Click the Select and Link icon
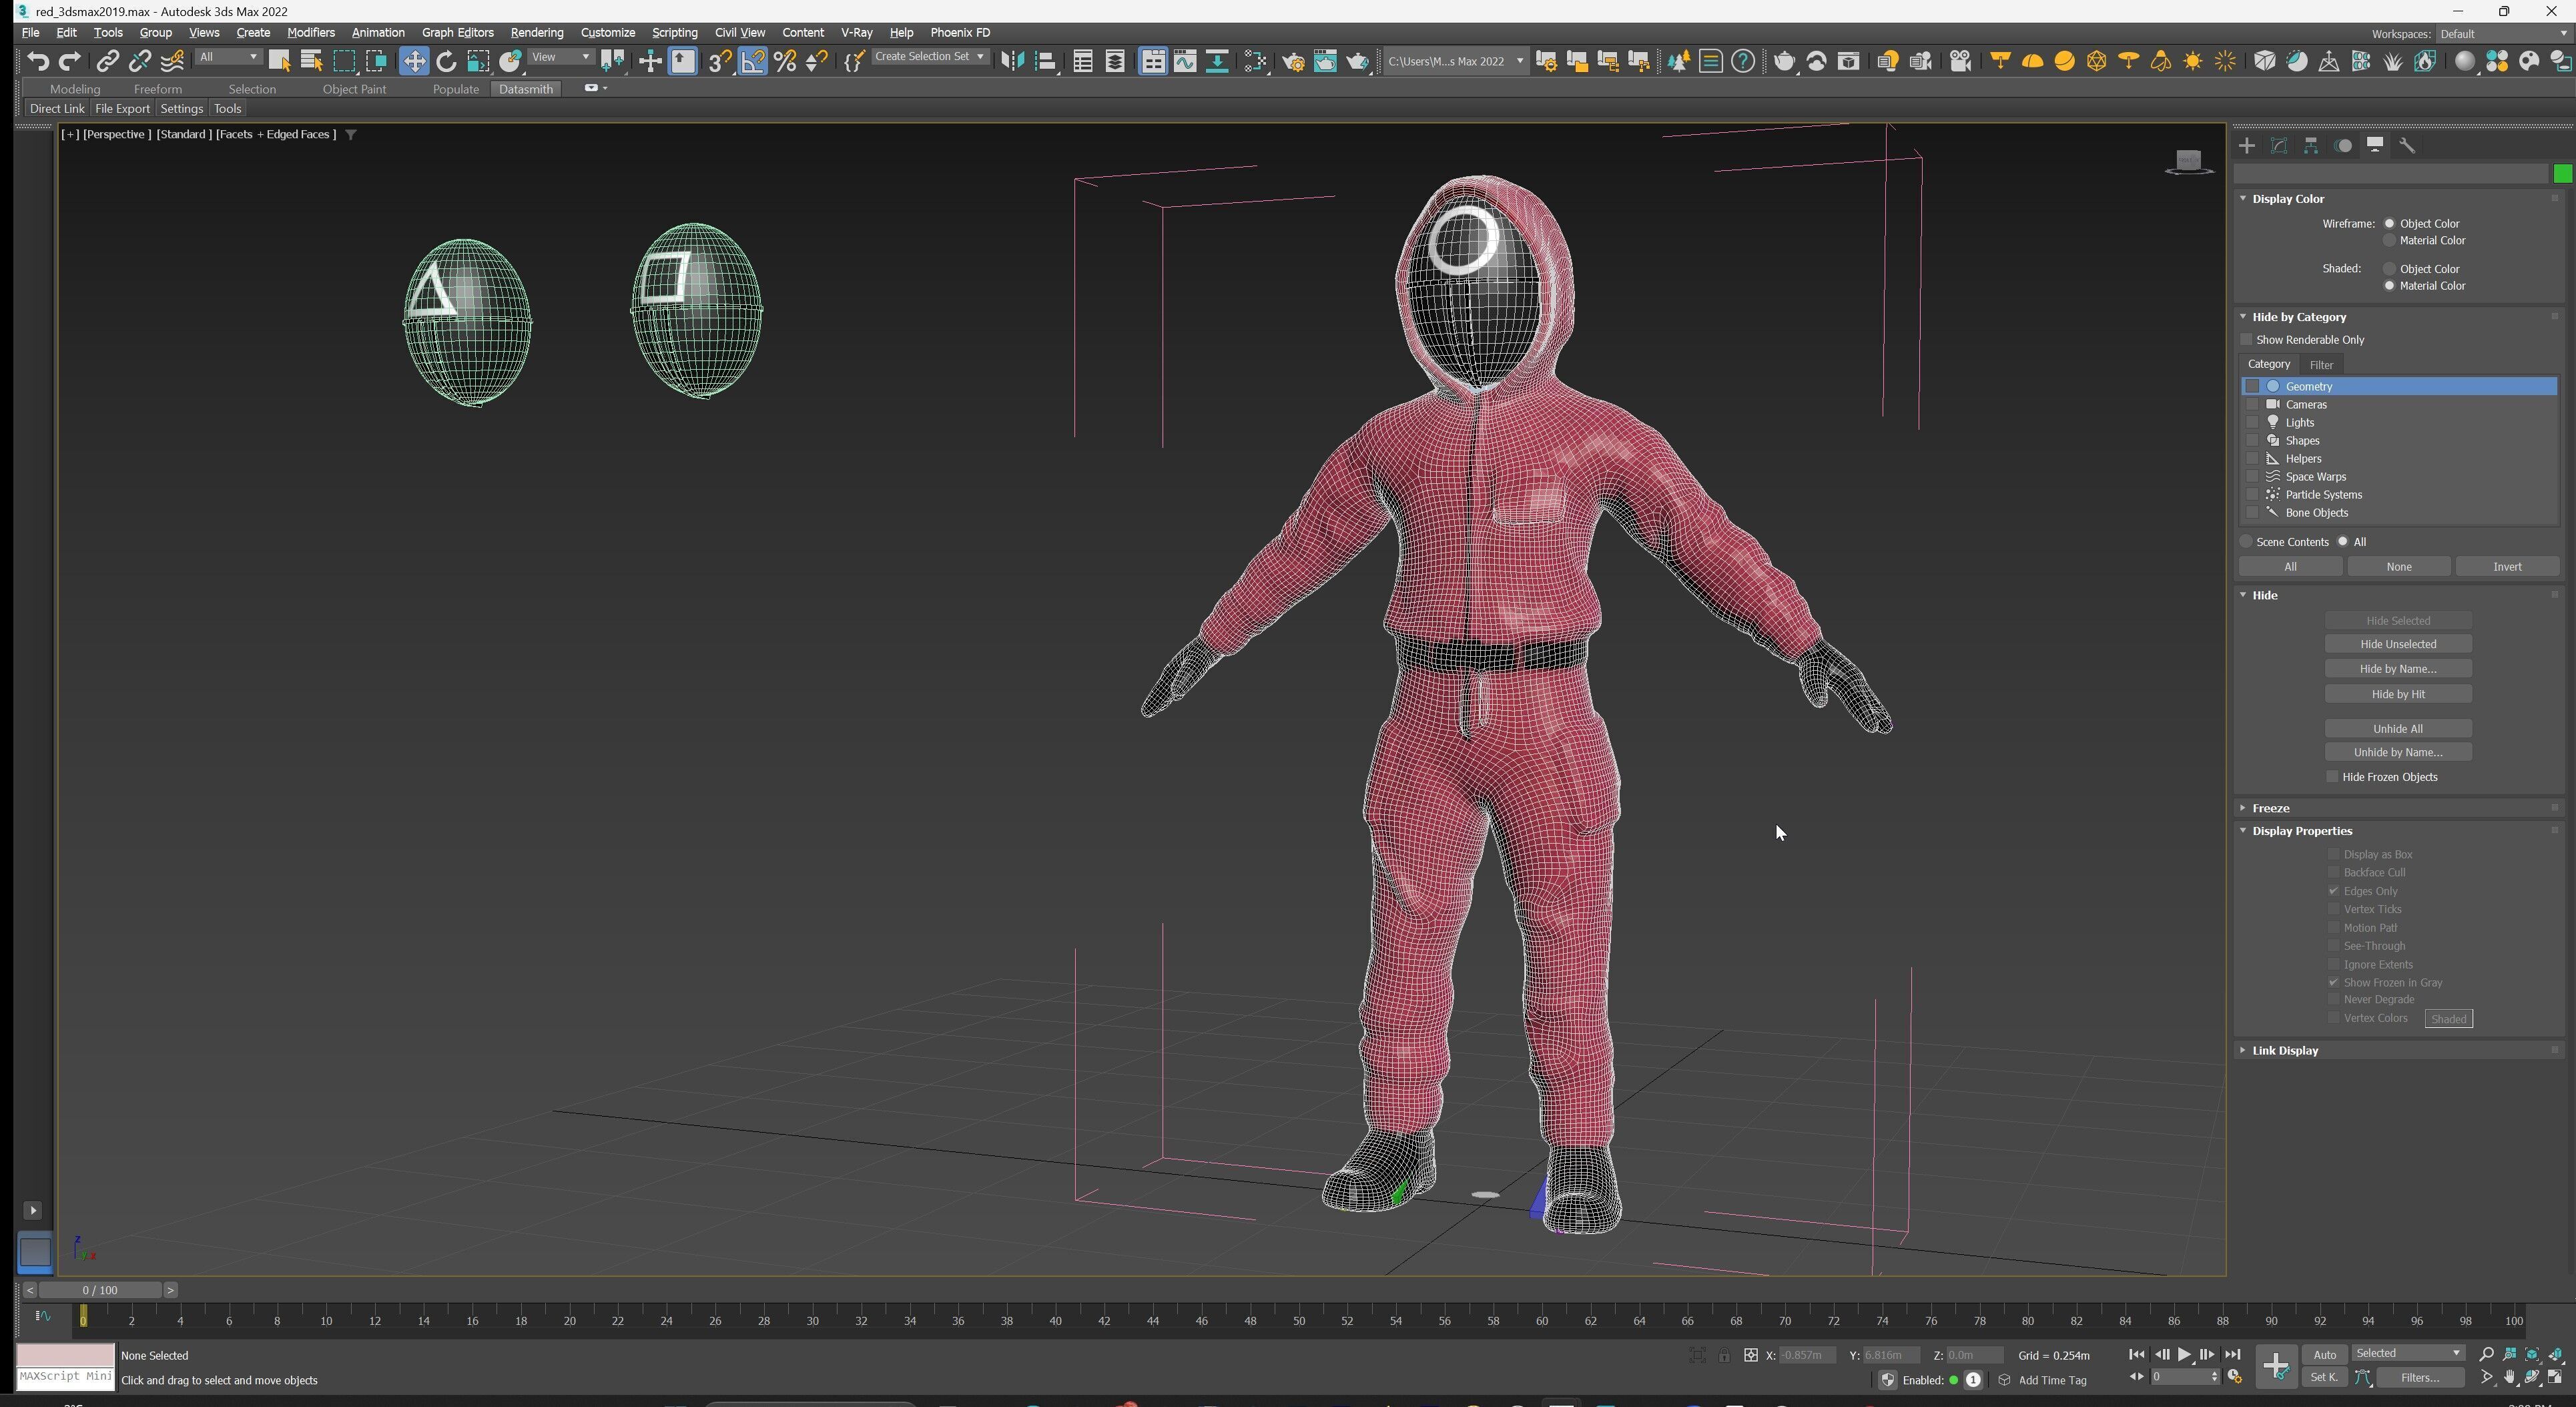2576x1407 pixels. 107,62
